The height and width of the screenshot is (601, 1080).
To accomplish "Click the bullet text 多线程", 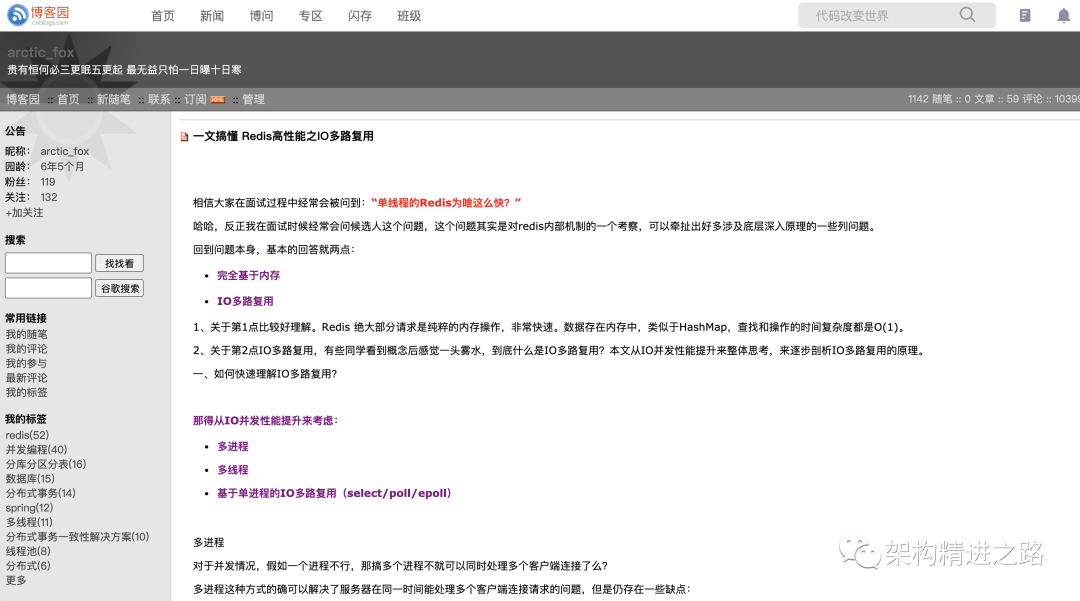I will tap(233, 470).
